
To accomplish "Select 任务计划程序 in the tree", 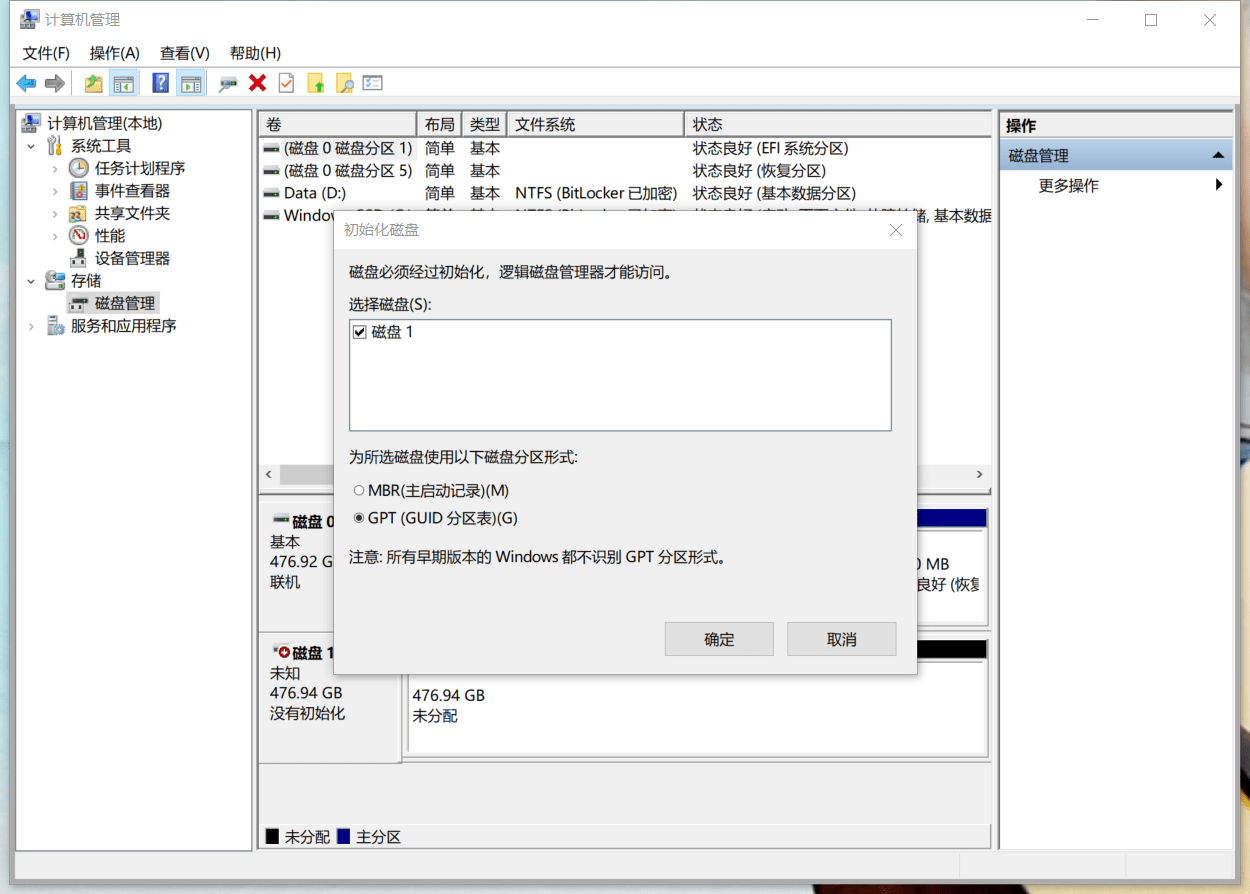I will click(x=139, y=168).
